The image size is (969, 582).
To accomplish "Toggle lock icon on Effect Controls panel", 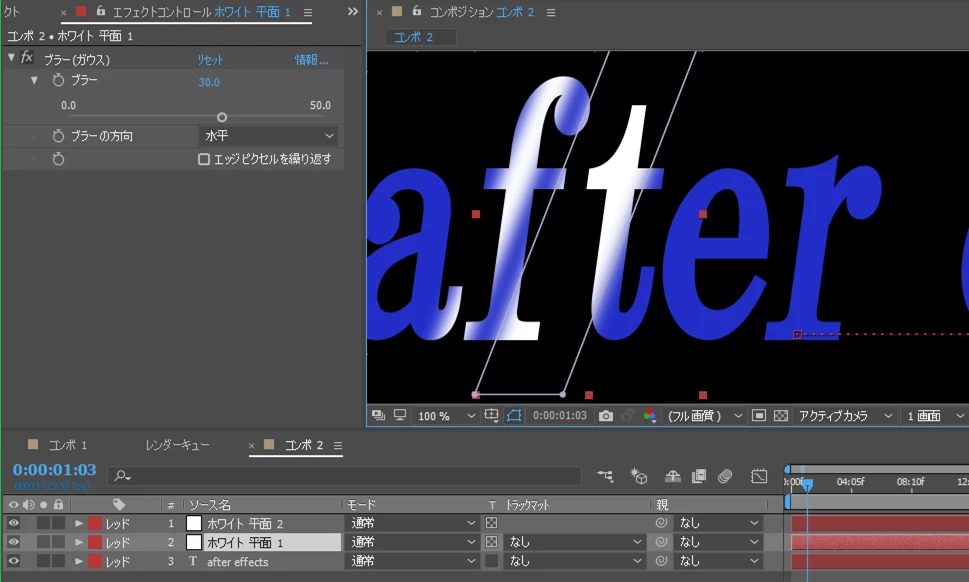I will 100,11.
